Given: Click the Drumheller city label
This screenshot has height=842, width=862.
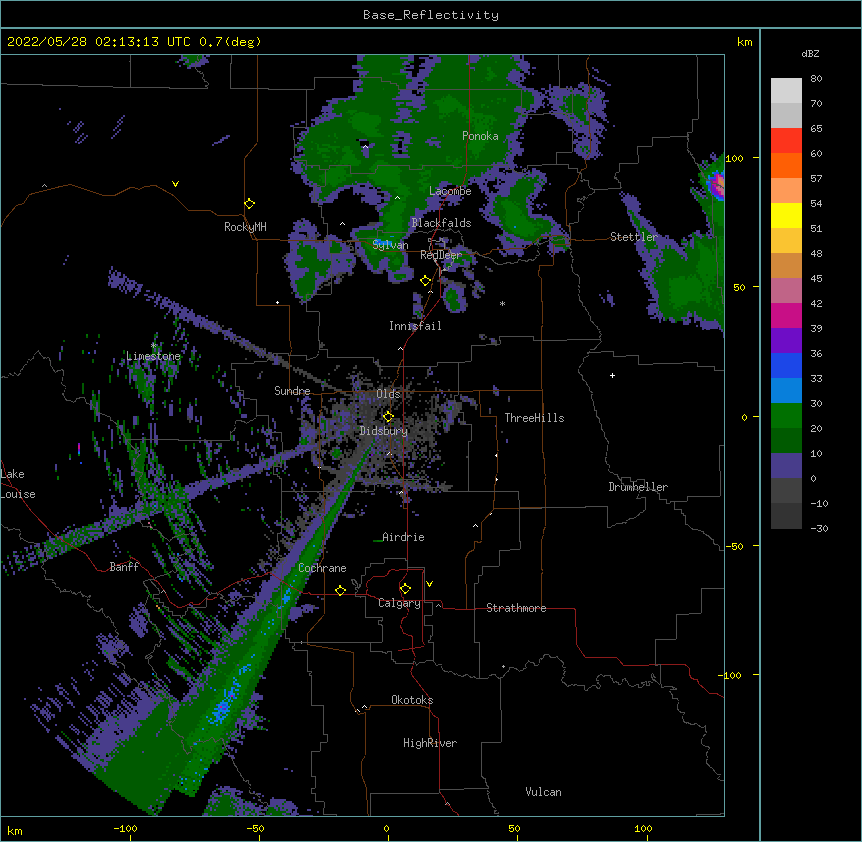Looking at the screenshot, I should 638,487.
